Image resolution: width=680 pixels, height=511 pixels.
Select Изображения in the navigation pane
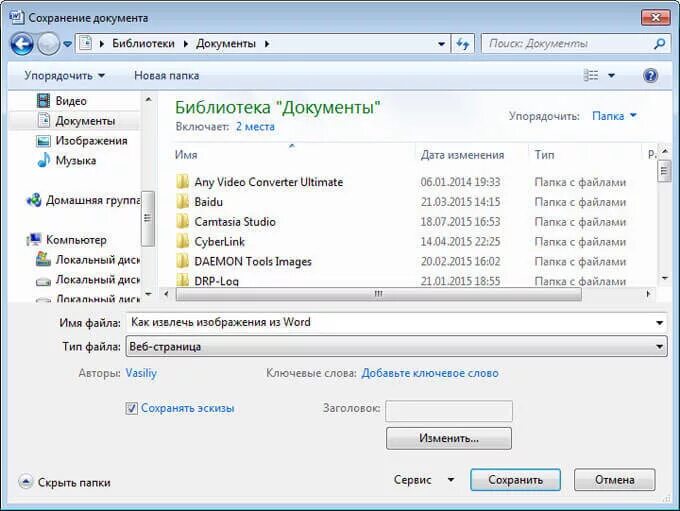92,141
